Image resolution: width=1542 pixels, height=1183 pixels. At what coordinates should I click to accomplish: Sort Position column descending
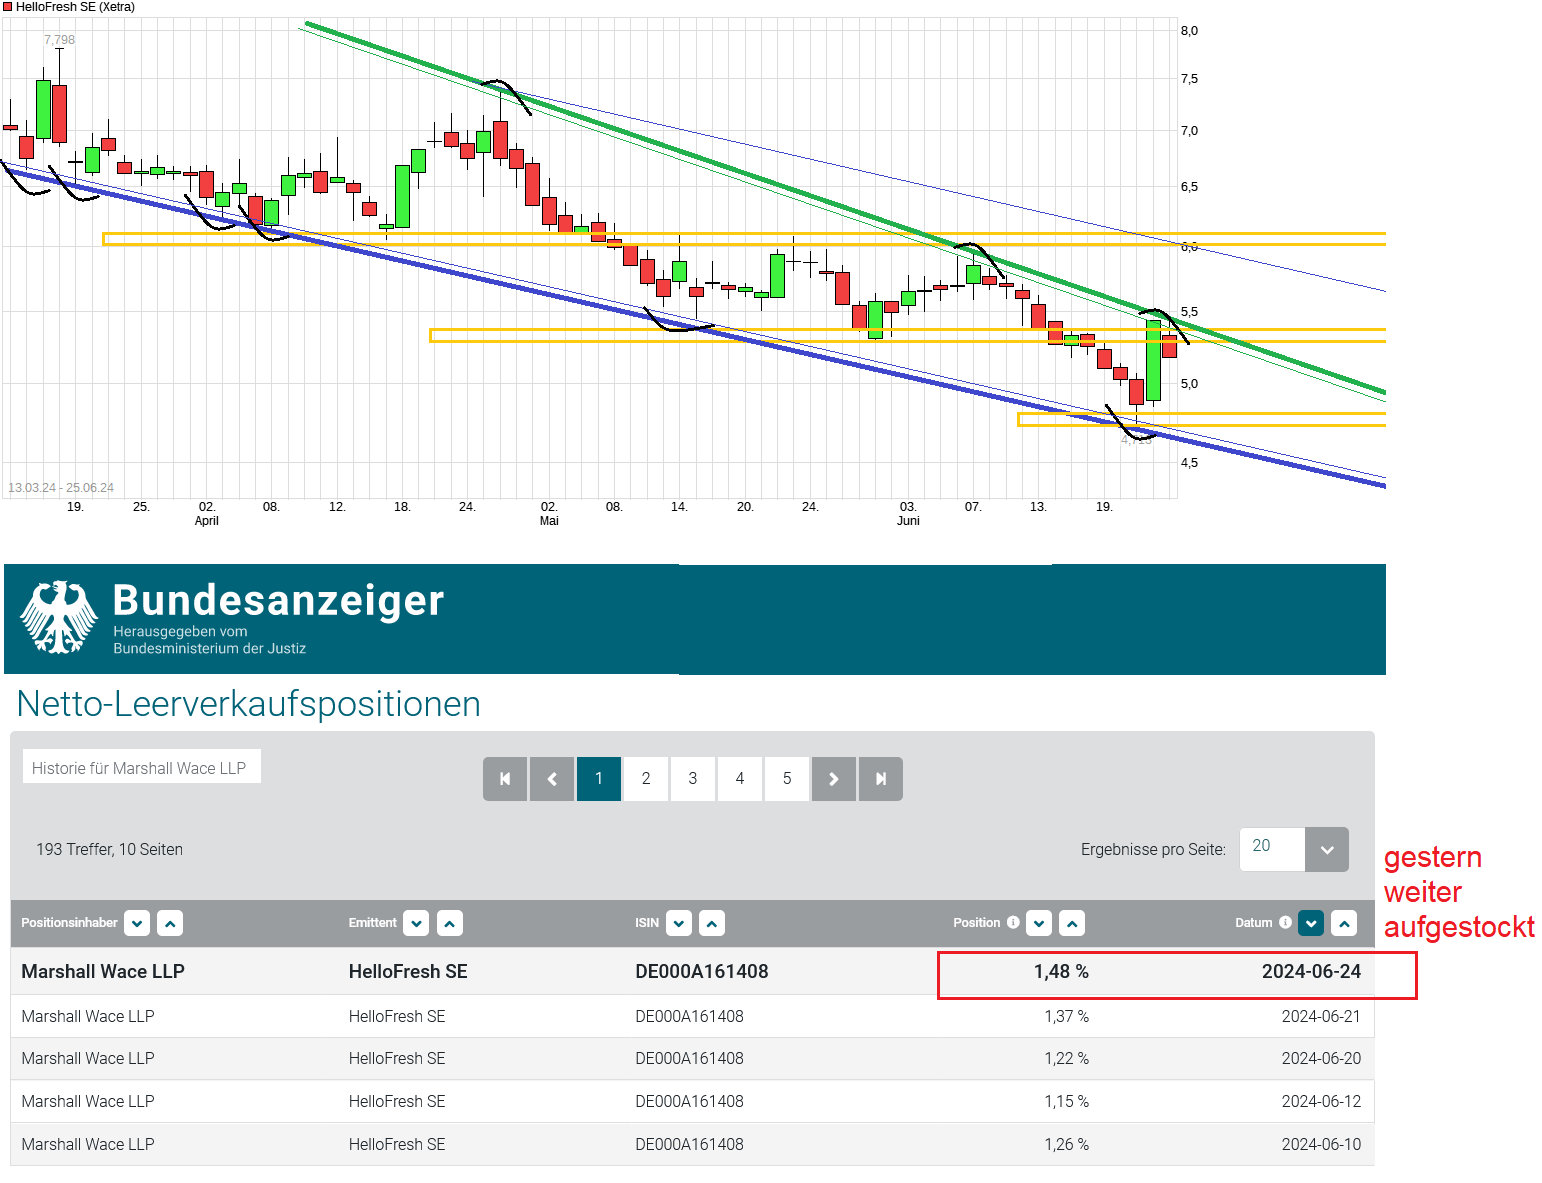tap(1039, 923)
